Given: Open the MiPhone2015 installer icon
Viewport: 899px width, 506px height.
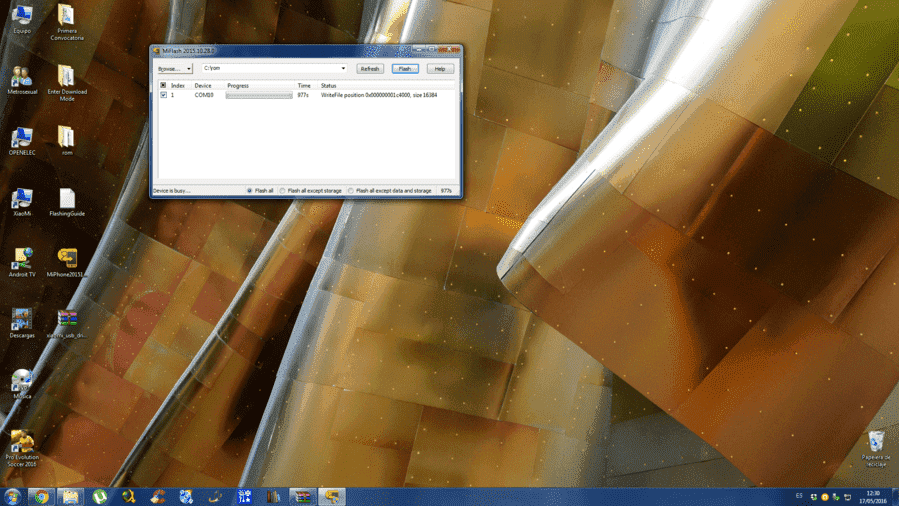Looking at the screenshot, I should click(67, 263).
